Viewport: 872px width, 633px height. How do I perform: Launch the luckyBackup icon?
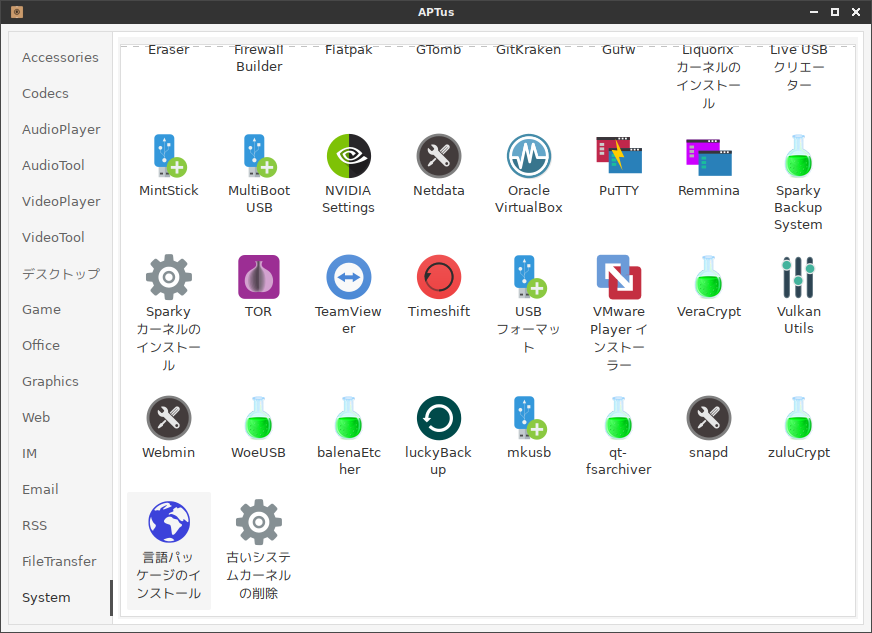(439, 418)
